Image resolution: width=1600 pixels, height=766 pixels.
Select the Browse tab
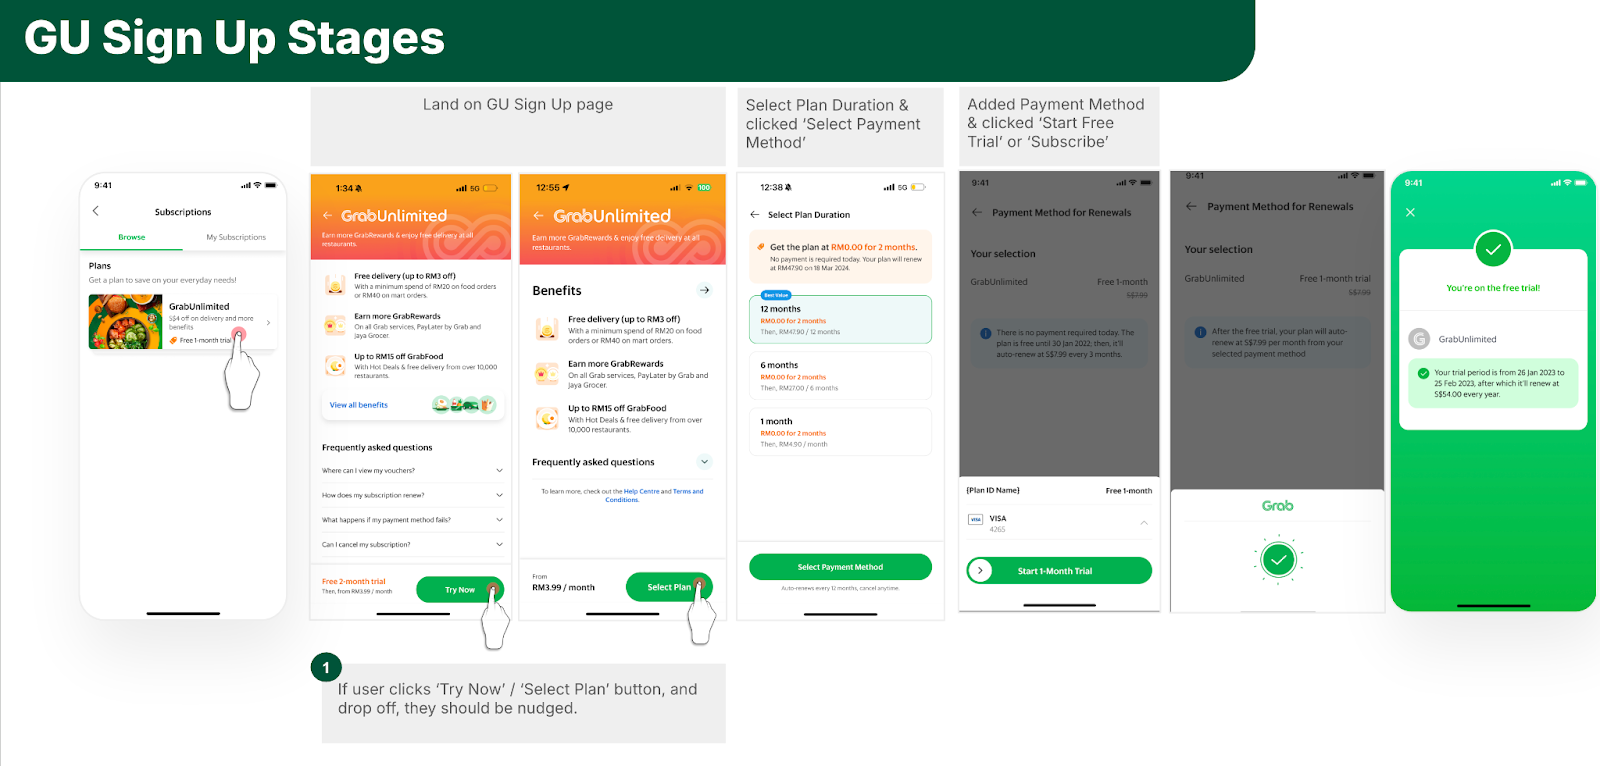click(x=131, y=237)
